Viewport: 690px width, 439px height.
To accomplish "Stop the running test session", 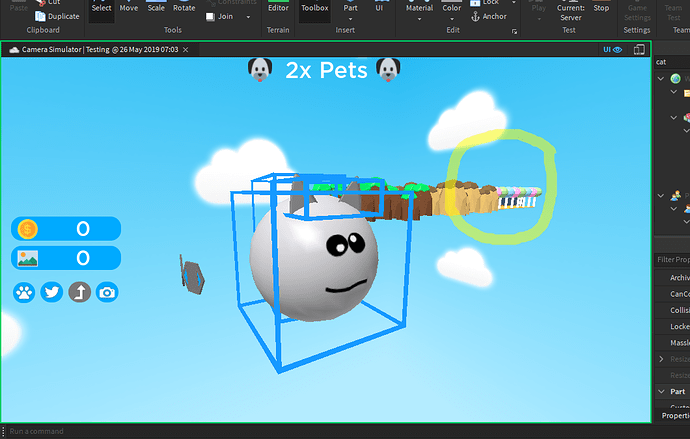I will (601, 7).
